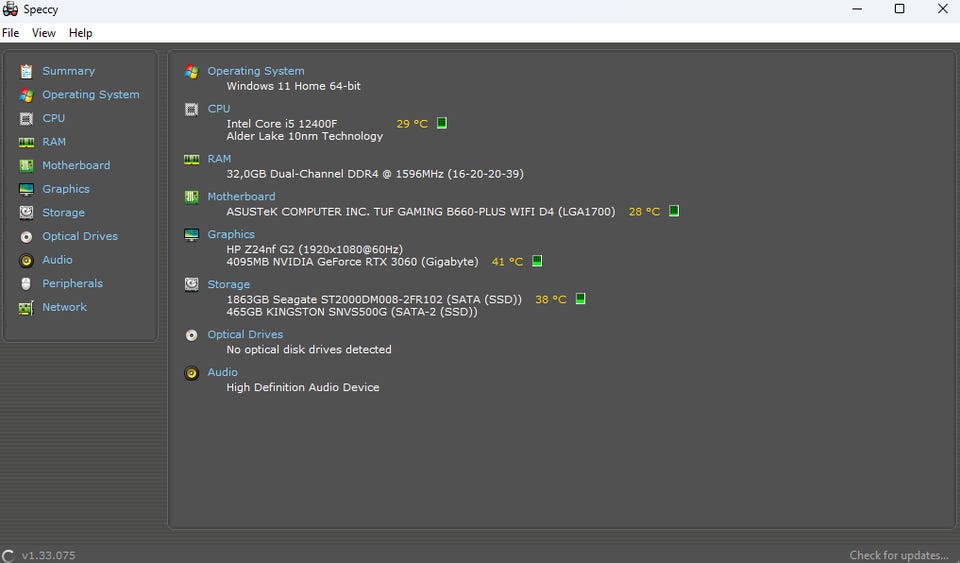
Task: Go to Graphics in the sidebar
Action: click(x=66, y=189)
